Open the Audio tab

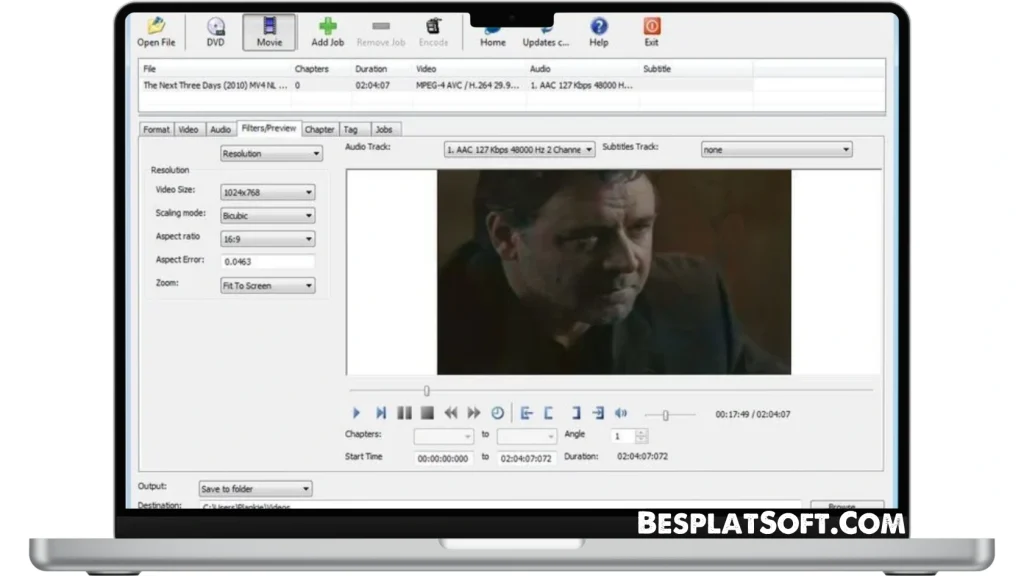tap(220, 129)
